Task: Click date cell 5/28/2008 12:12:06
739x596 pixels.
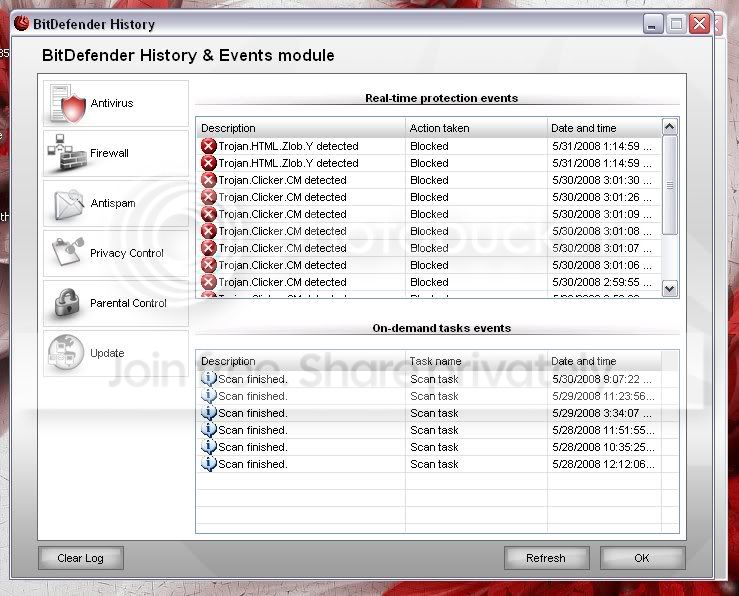Action: (x=603, y=464)
